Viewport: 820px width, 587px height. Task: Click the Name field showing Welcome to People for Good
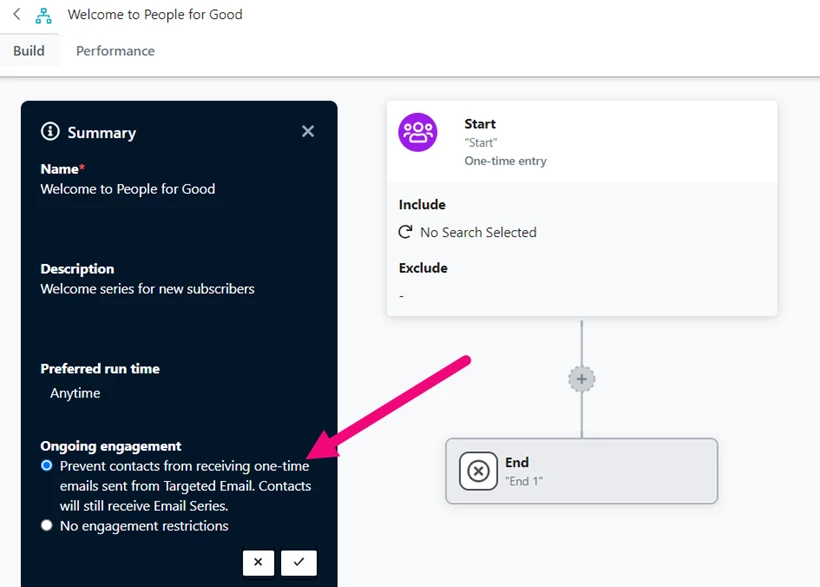tap(127, 188)
